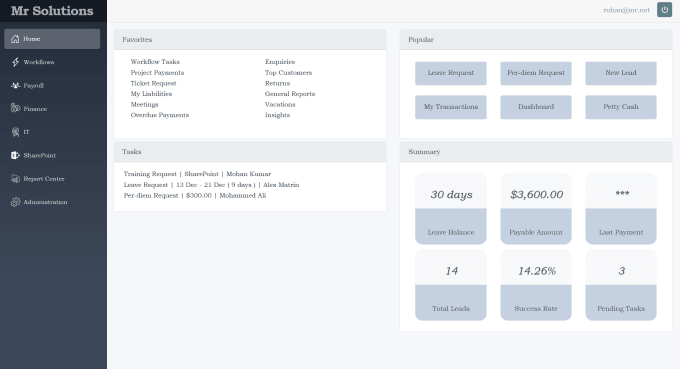
Task: Click the IT section icon
Action: (15, 132)
